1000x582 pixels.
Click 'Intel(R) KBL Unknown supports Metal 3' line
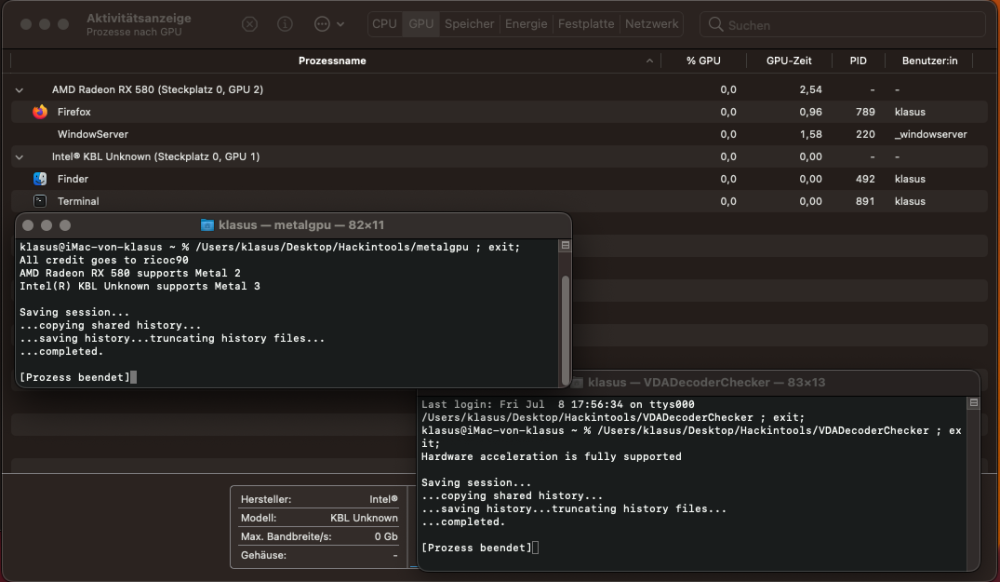[140, 286]
